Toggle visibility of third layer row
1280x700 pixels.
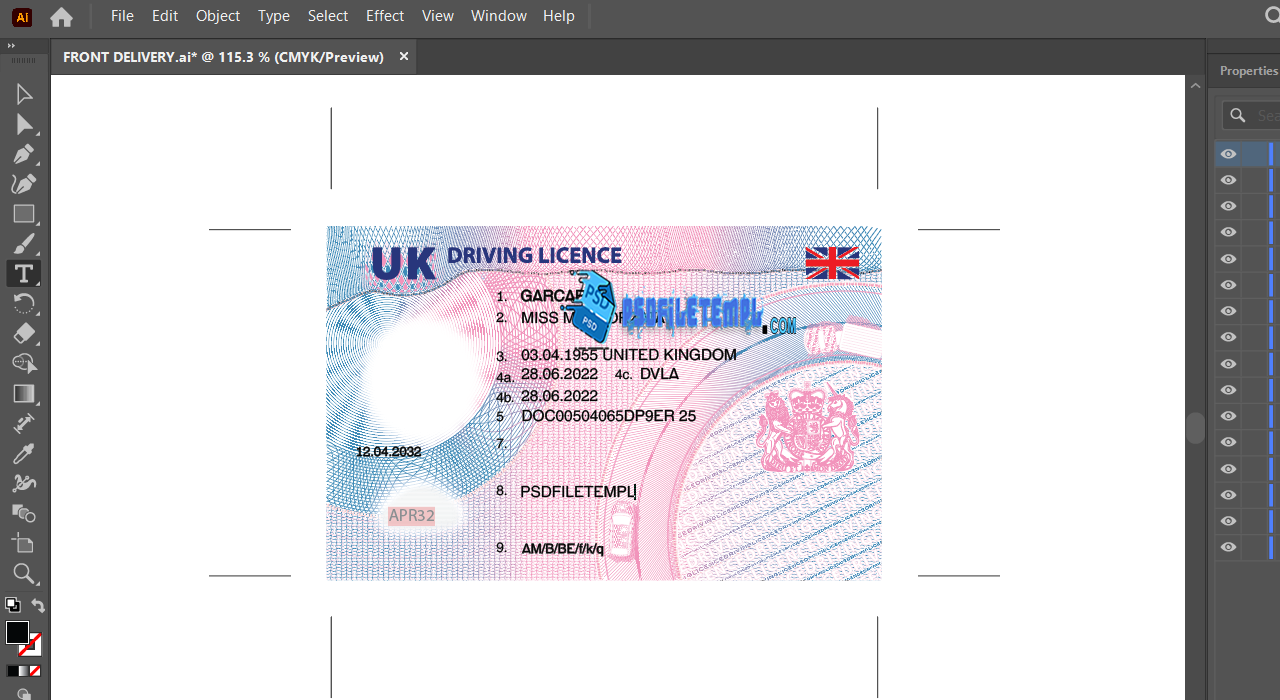(1229, 206)
